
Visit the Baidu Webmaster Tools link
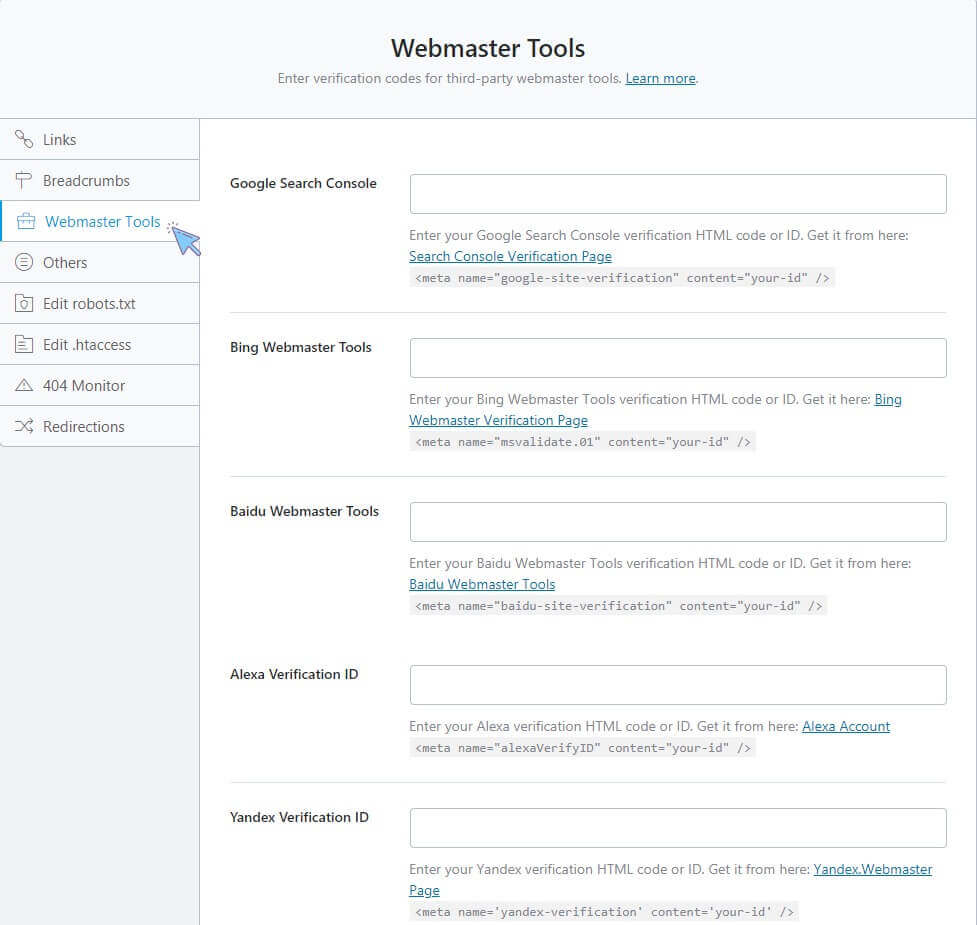482,584
